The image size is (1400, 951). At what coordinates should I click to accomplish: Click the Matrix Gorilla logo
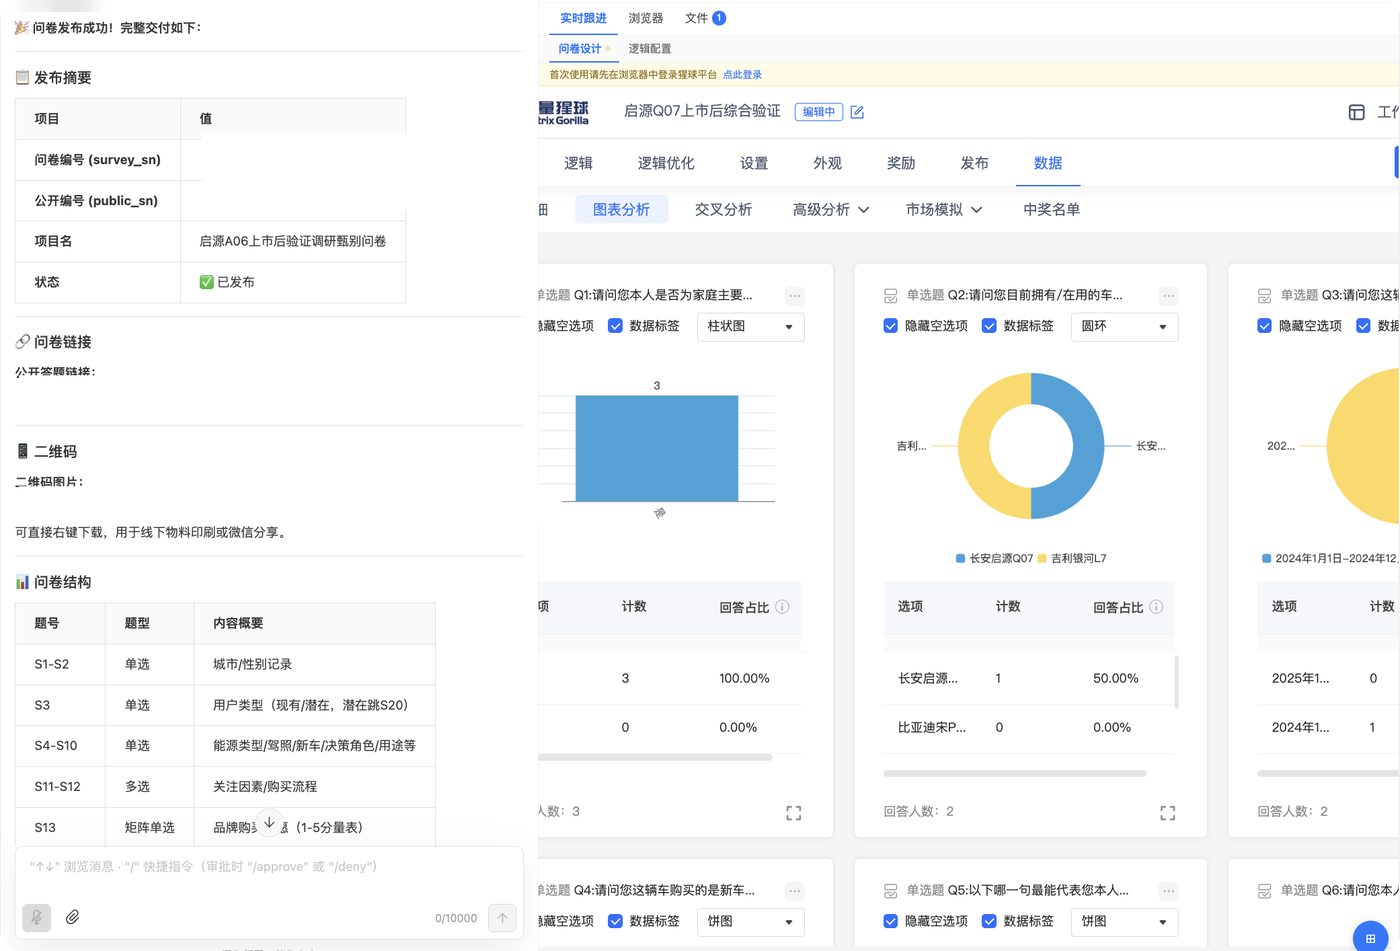(563, 112)
